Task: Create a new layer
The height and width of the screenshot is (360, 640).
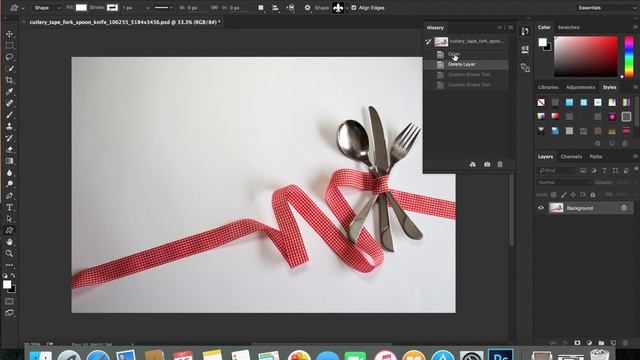Action: [613, 343]
